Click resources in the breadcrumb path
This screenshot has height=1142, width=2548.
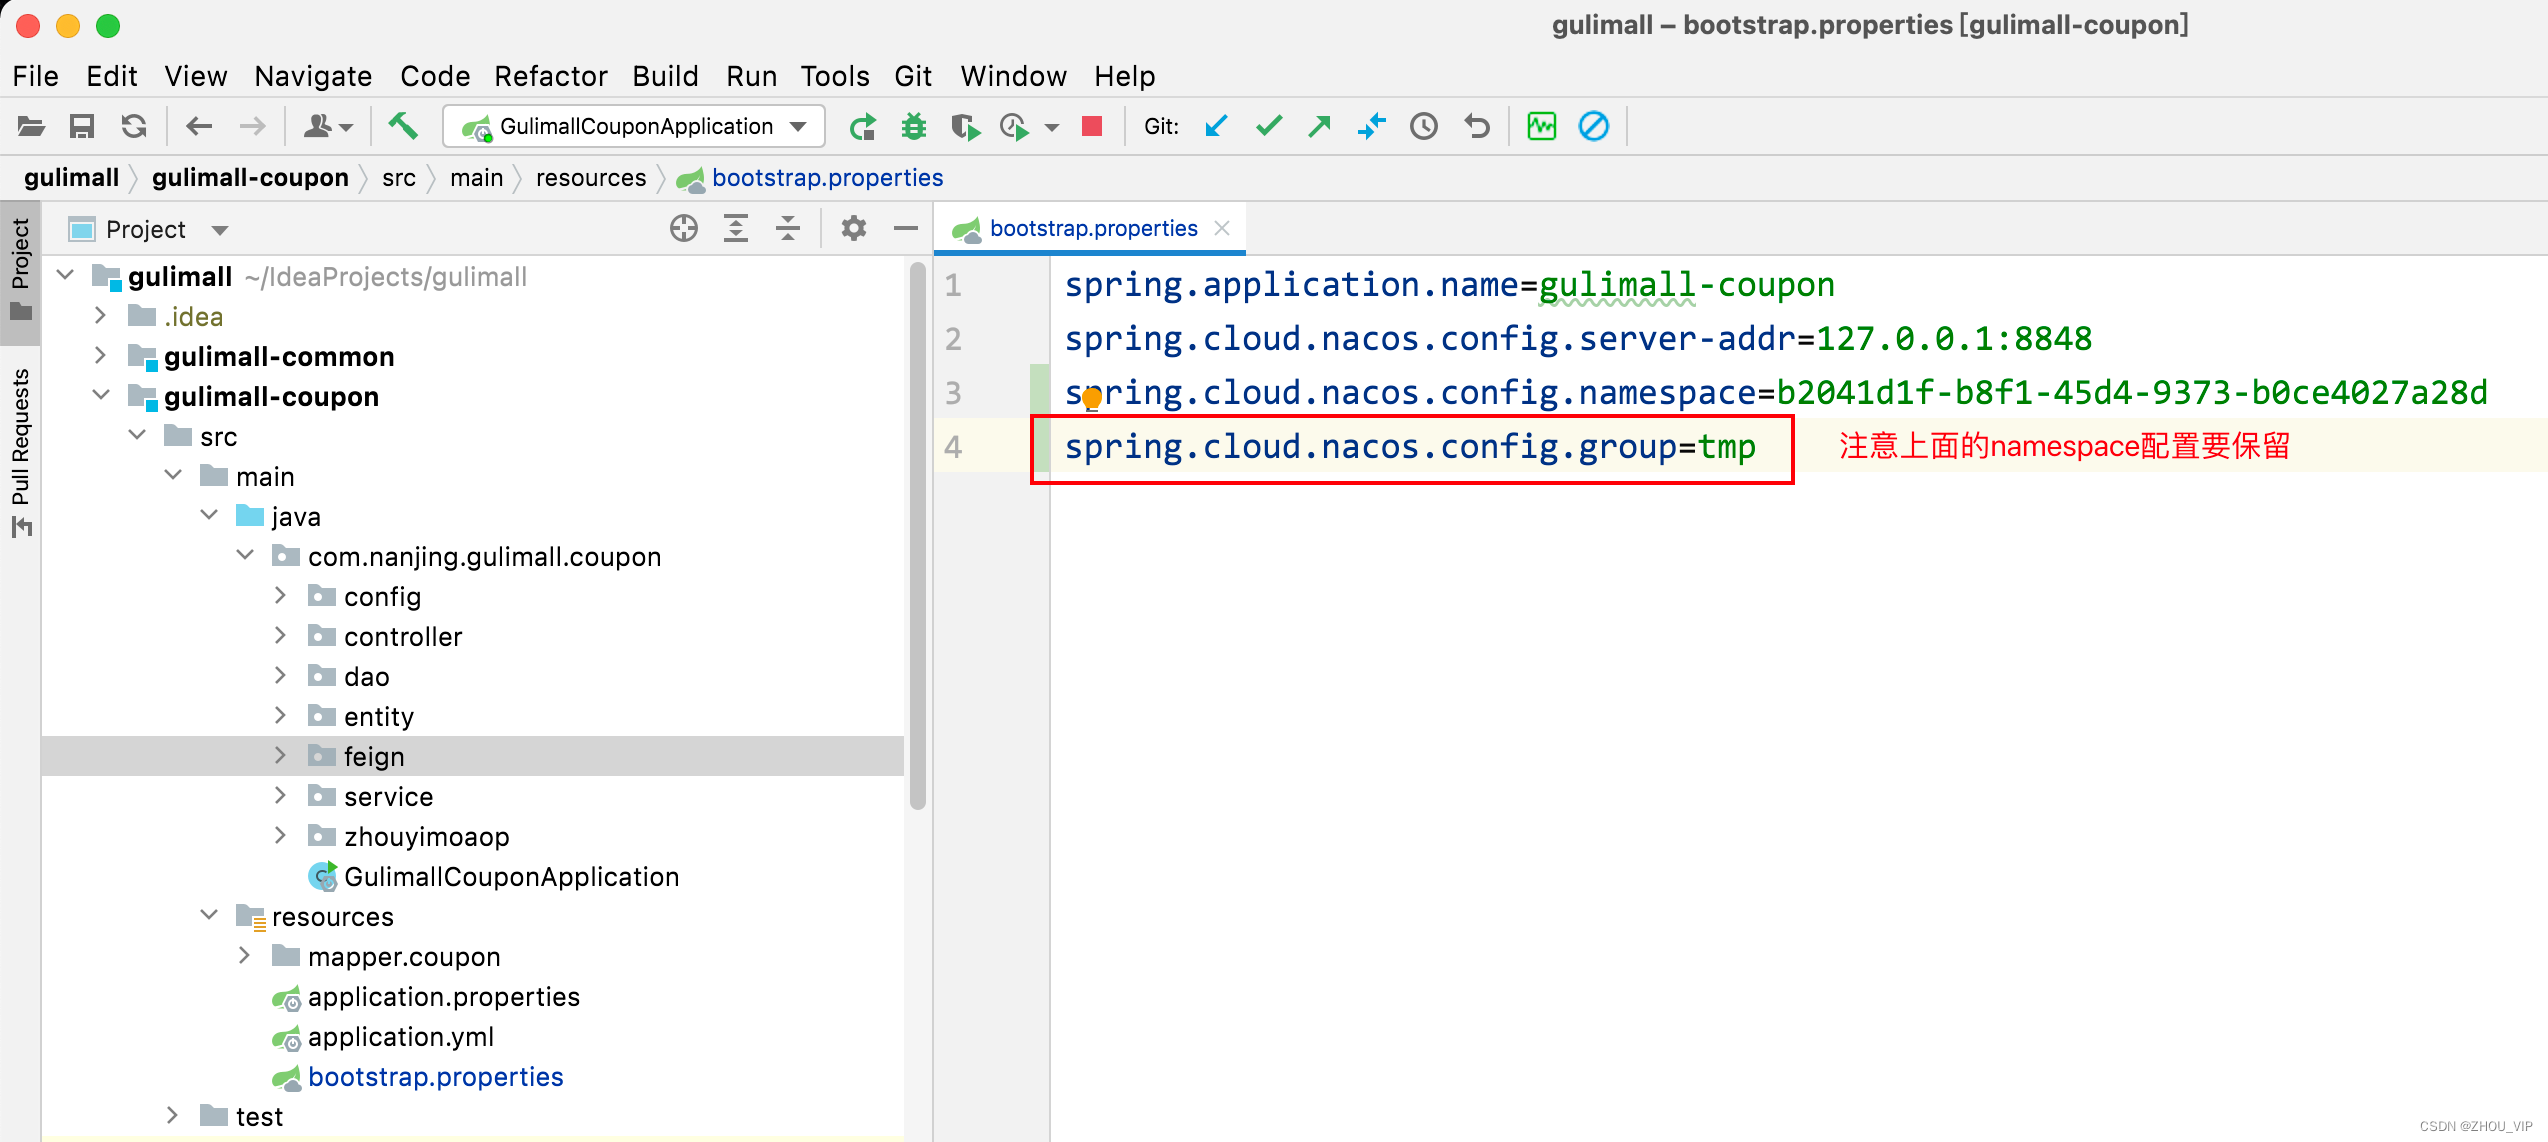pyautogui.click(x=590, y=178)
